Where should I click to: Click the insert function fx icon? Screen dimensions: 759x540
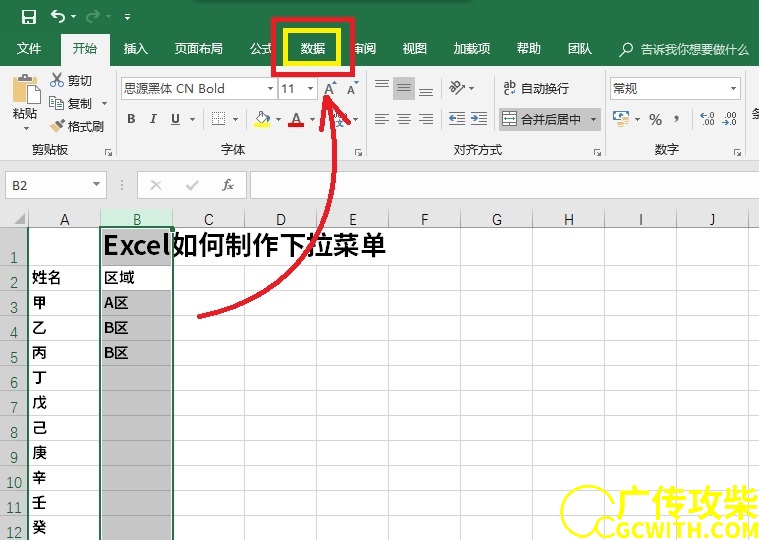coord(228,185)
